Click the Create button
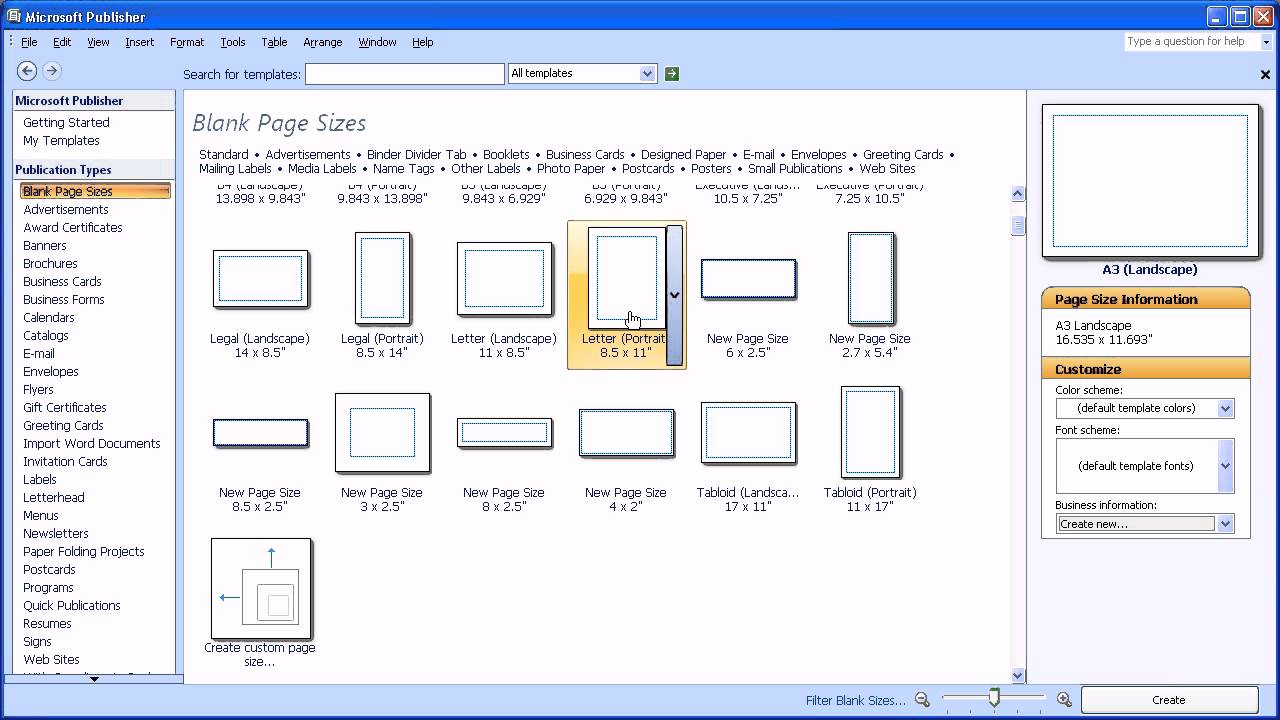This screenshot has width=1280, height=720. tap(1169, 700)
